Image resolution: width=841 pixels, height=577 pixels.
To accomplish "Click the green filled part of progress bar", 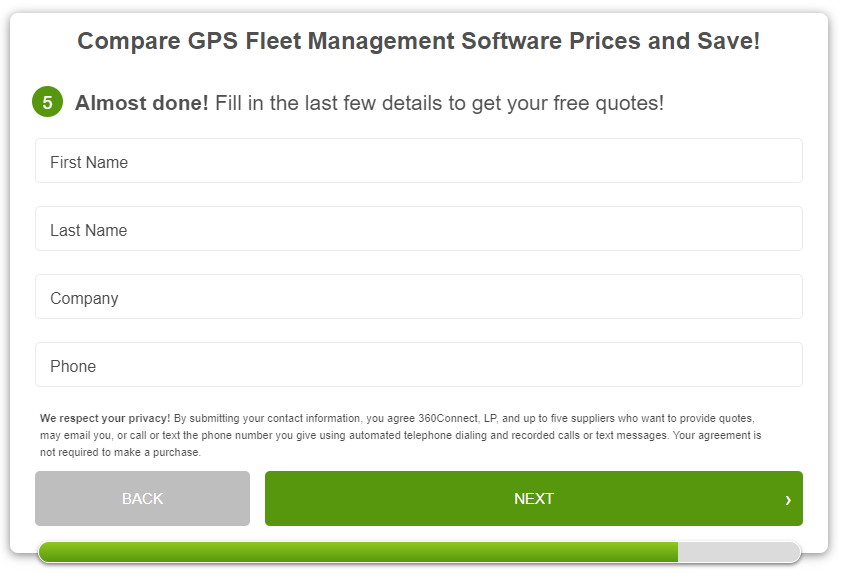I will (x=360, y=552).
